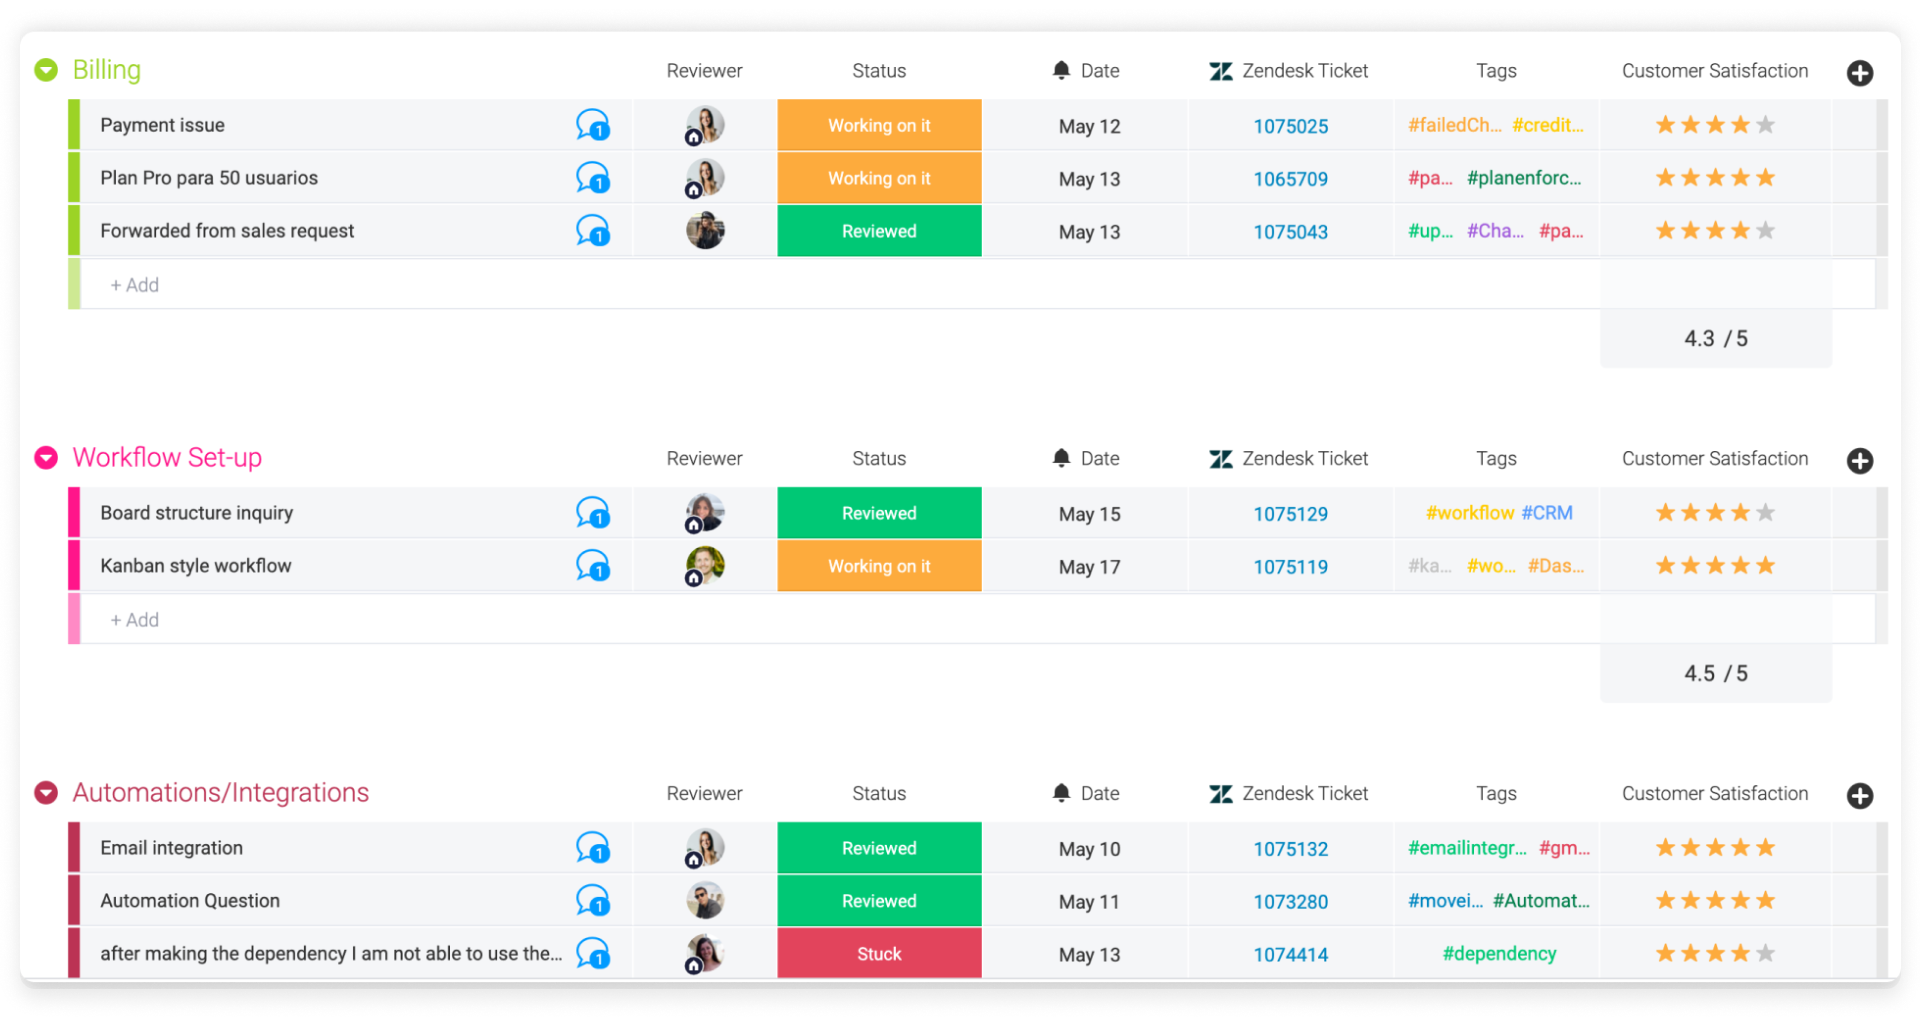Click reviewer avatar for the dependency item
The height and width of the screenshot is (1021, 1920).
[x=705, y=954]
